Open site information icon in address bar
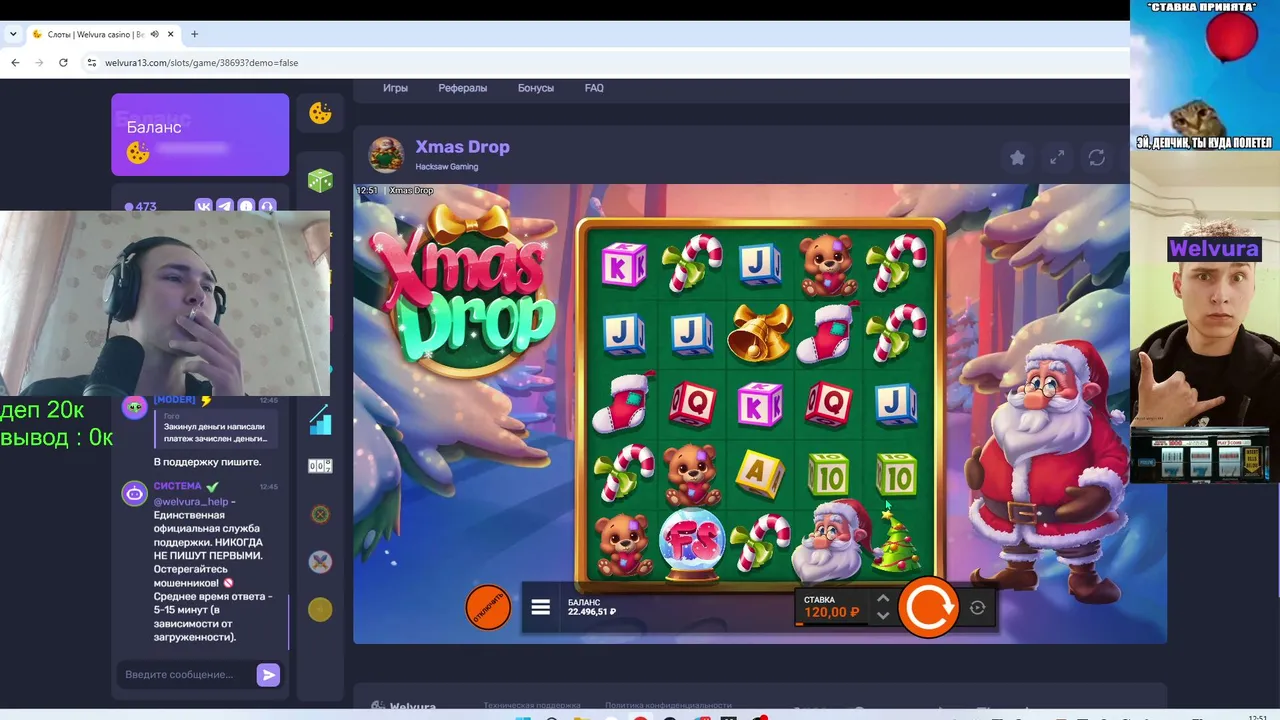1280x720 pixels. [x=92, y=62]
